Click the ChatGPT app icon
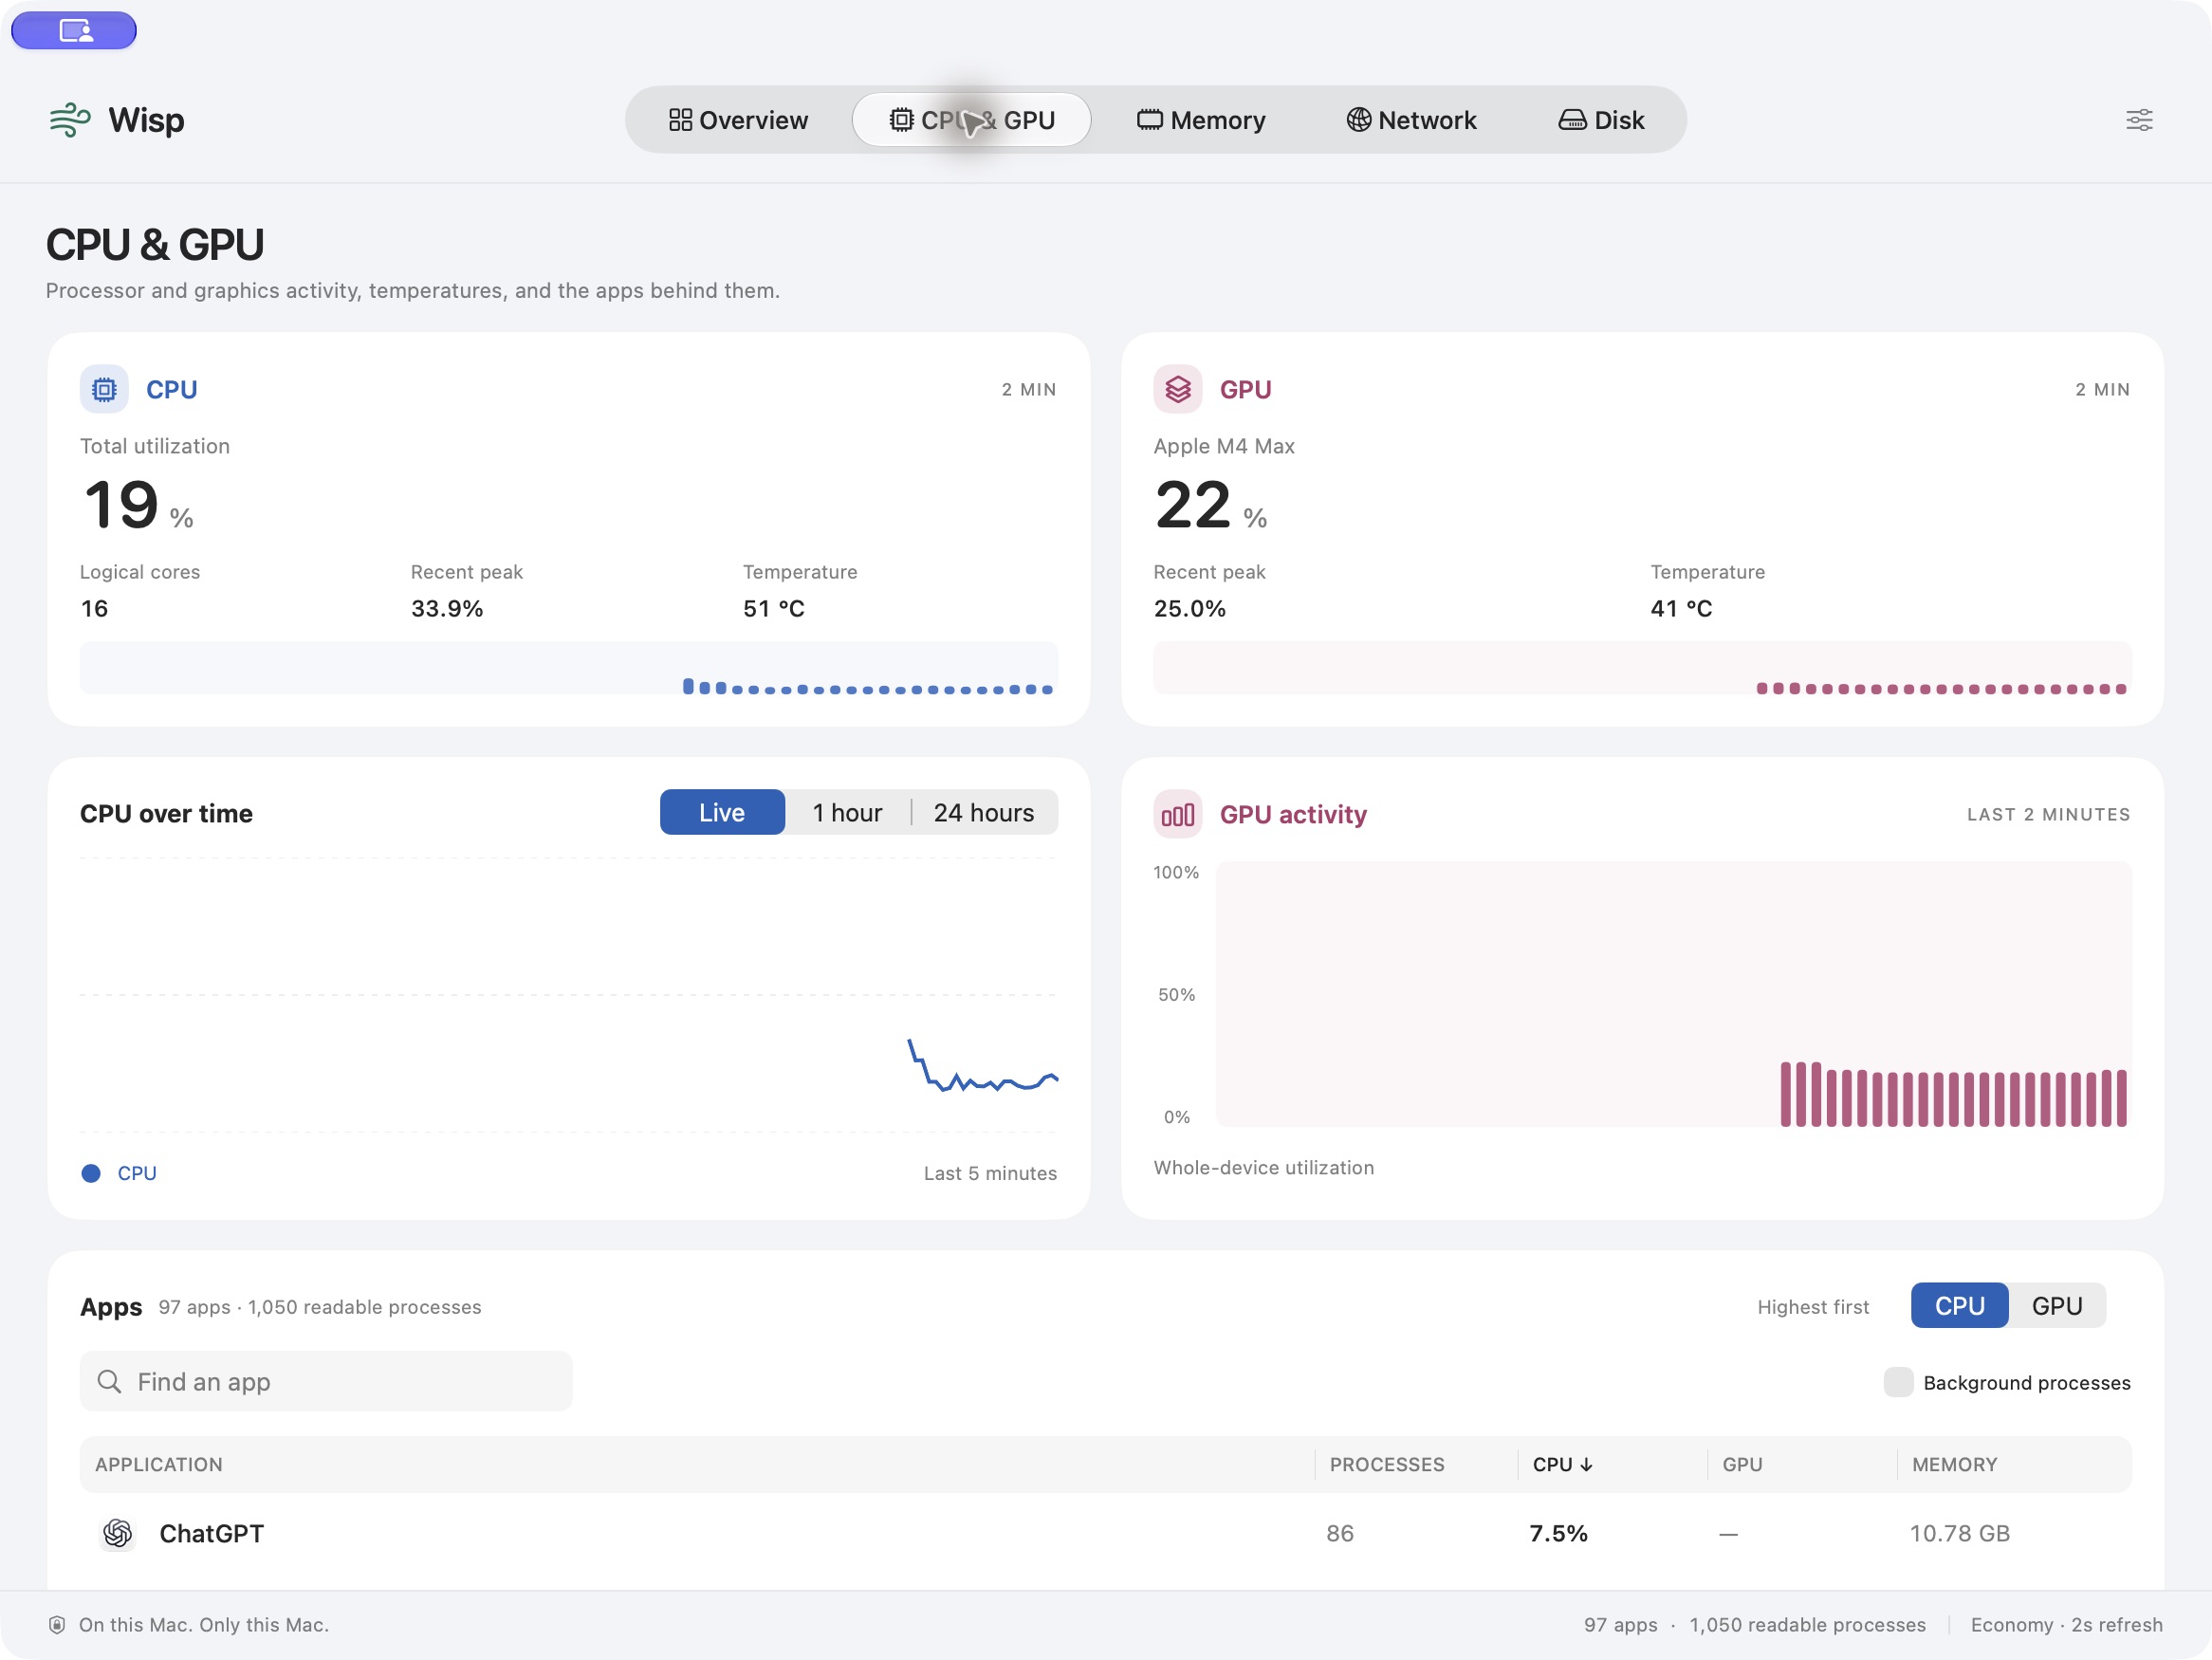 118,1533
